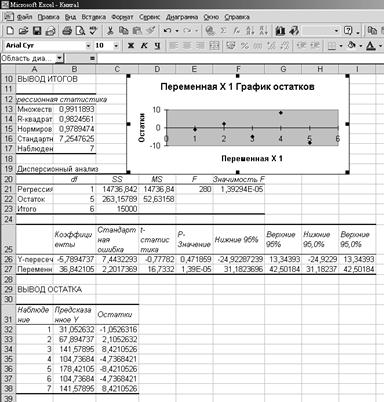Select cell containing 0,9824561
Screen dimensions: 384x402
pos(74,119)
